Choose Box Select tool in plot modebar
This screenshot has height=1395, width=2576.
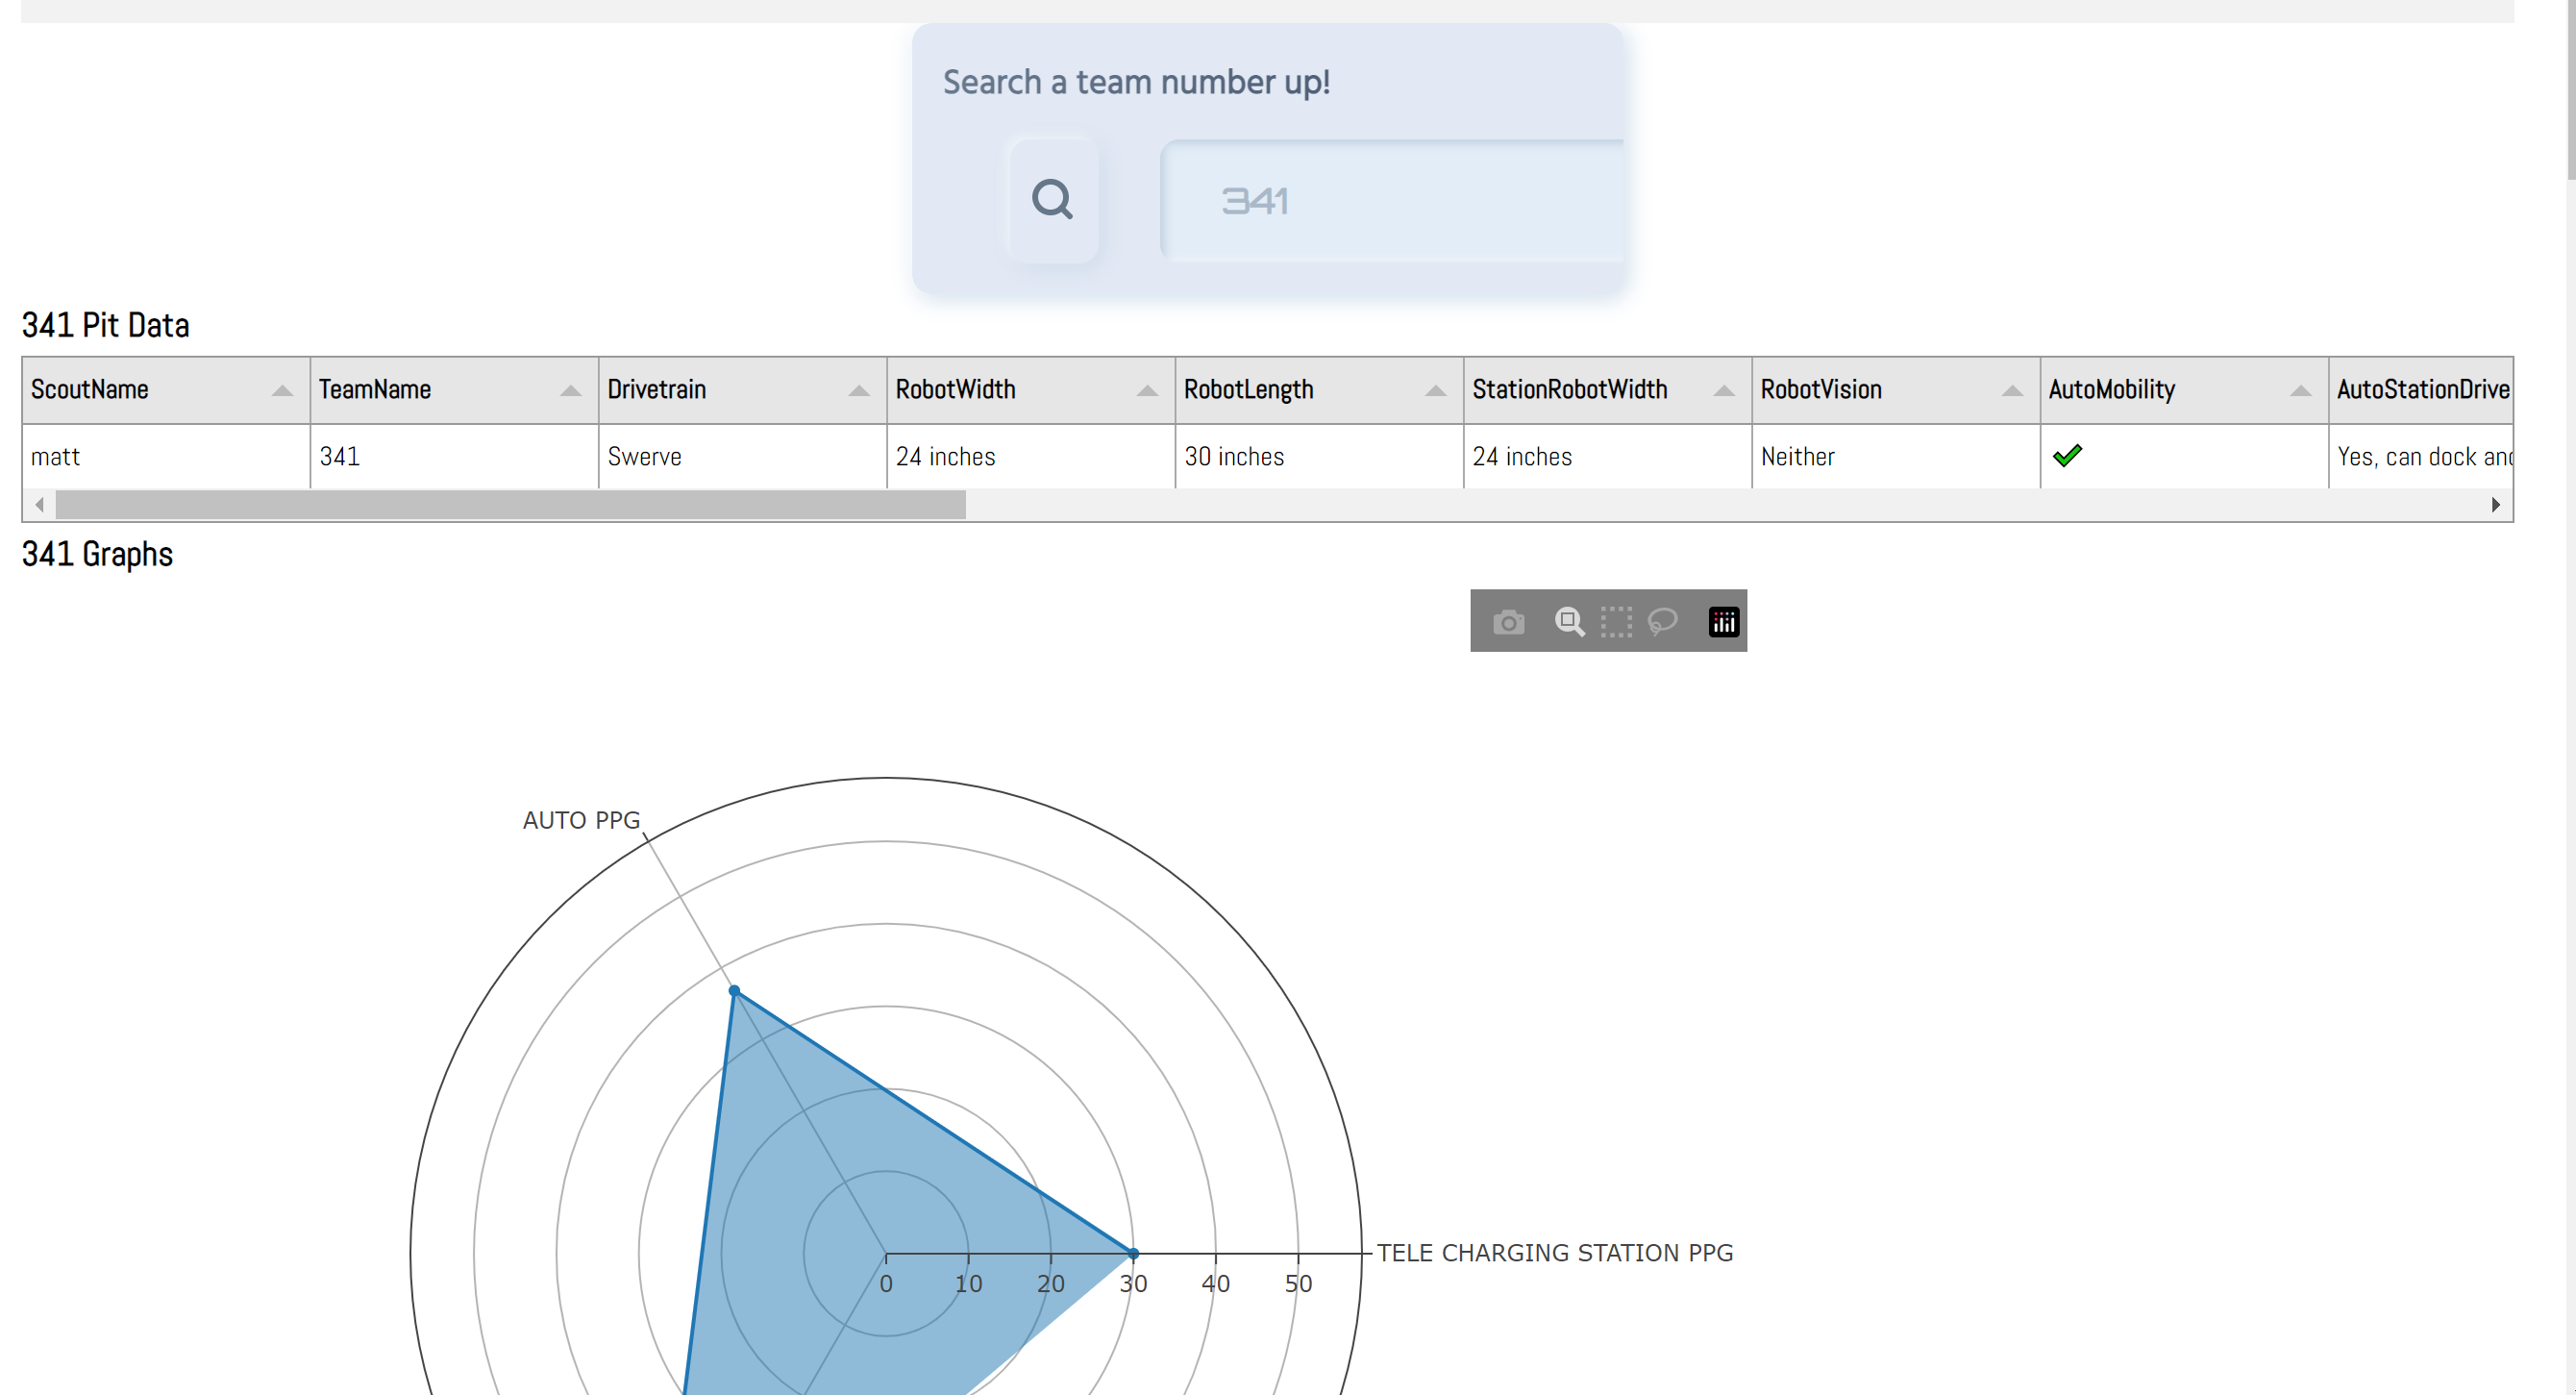click(1616, 622)
